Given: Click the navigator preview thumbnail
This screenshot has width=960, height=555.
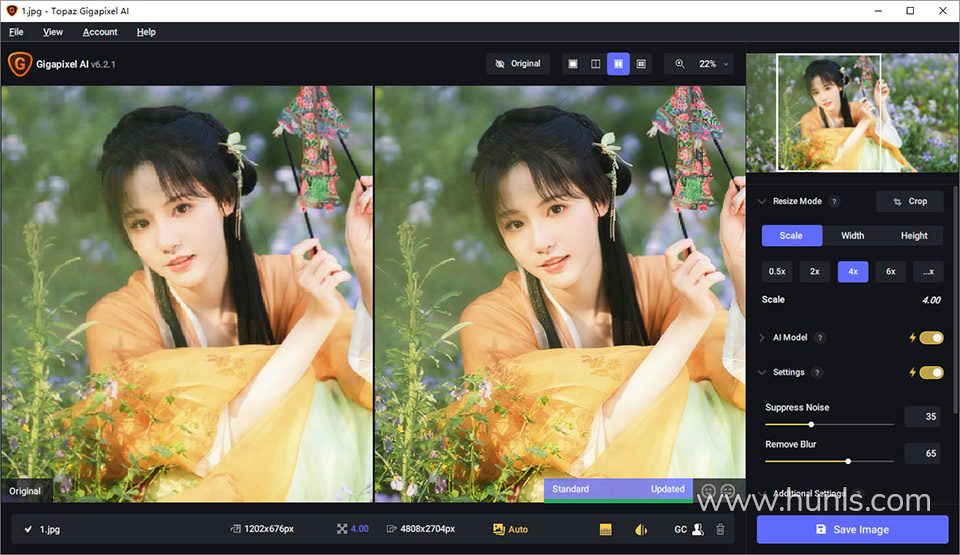Looking at the screenshot, I should 852,112.
